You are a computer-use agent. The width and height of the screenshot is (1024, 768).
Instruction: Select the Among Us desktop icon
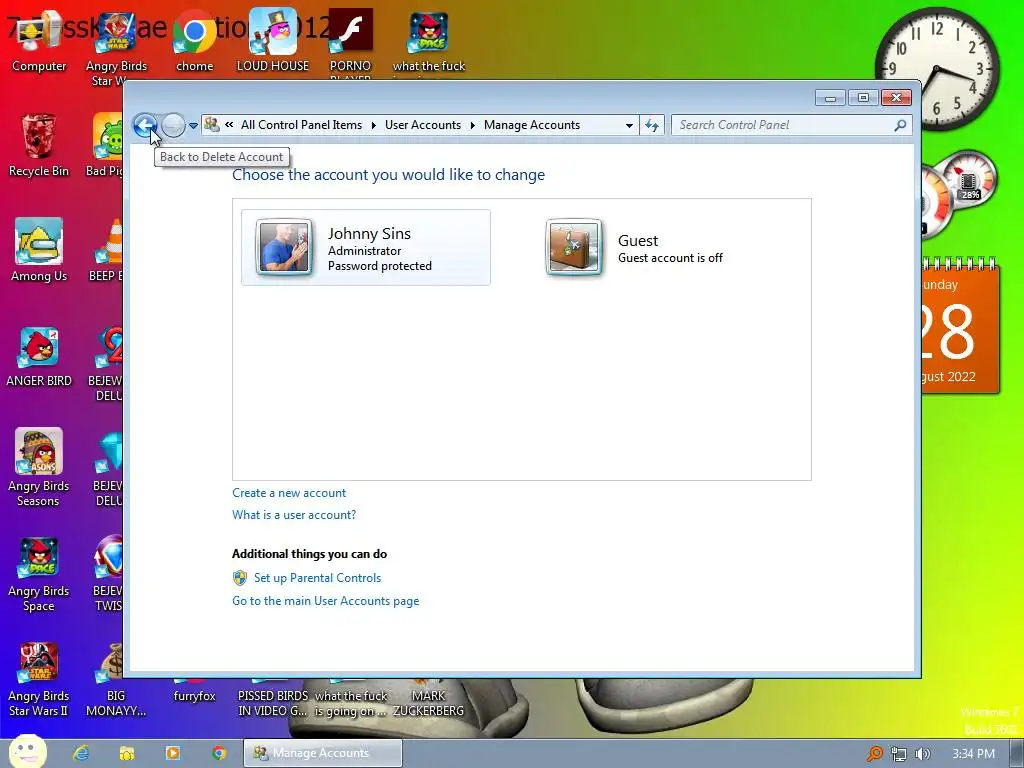coord(39,251)
